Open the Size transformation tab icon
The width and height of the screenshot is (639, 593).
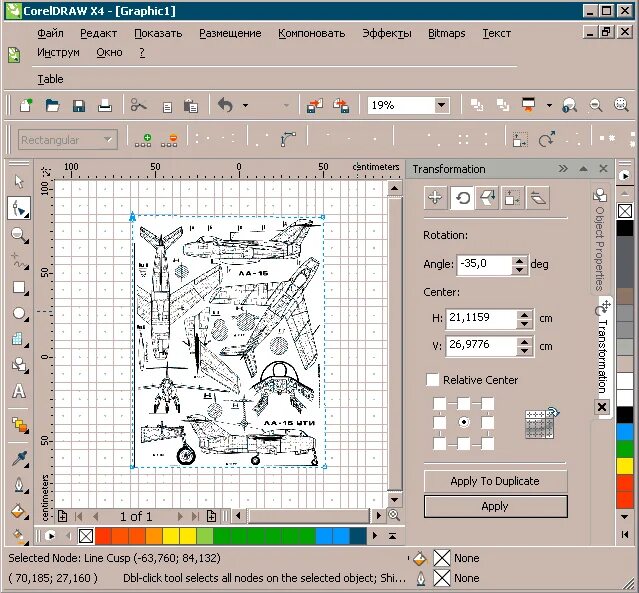click(x=512, y=198)
